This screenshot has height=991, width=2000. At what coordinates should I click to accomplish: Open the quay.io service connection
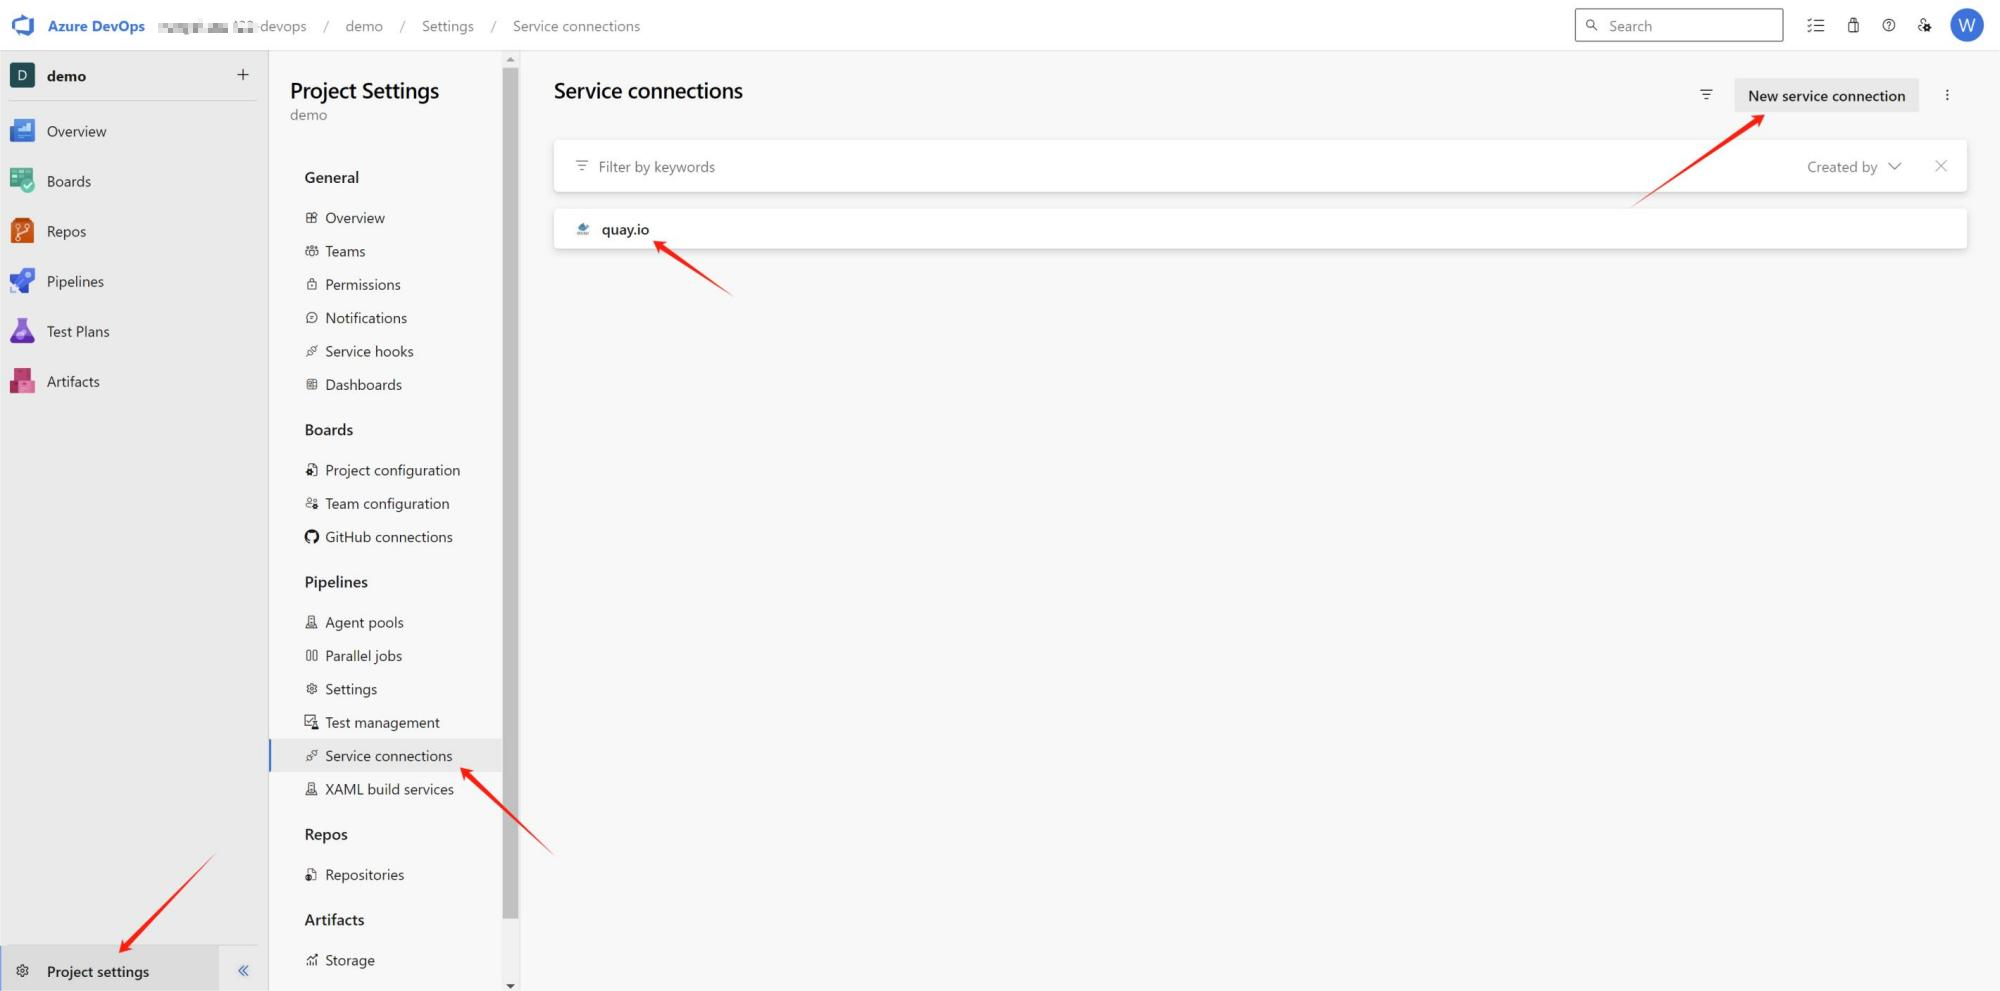click(x=625, y=229)
